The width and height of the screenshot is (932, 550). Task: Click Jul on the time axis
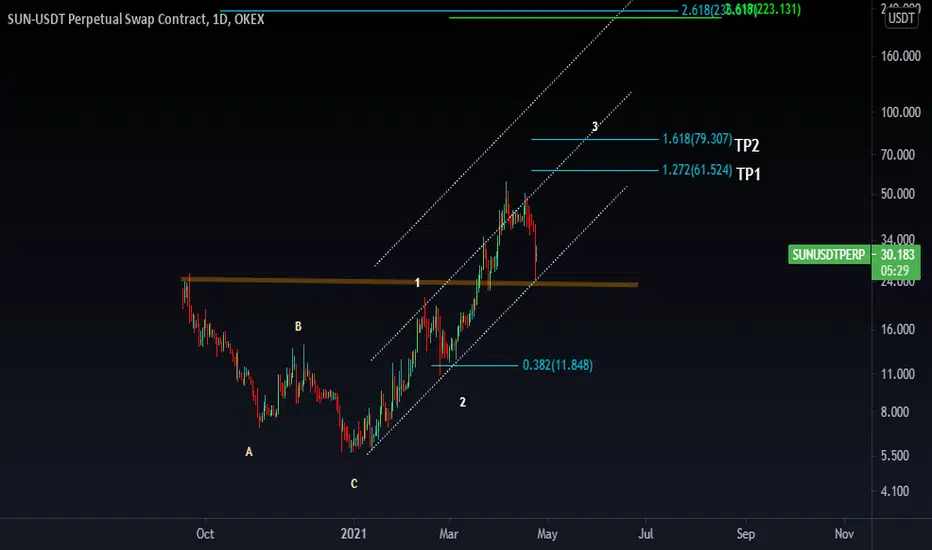click(646, 534)
